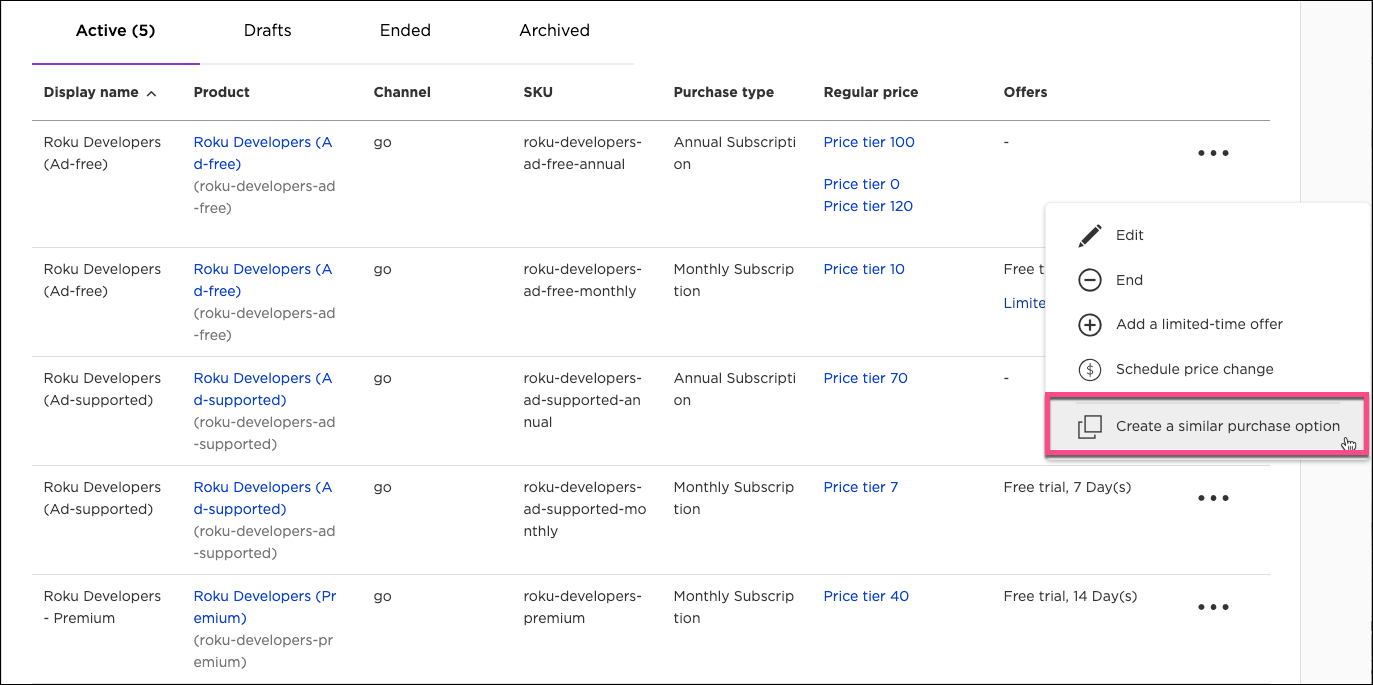1373x685 pixels.
Task: Open Roku Developers (Premium) product link
Action: pos(264,607)
